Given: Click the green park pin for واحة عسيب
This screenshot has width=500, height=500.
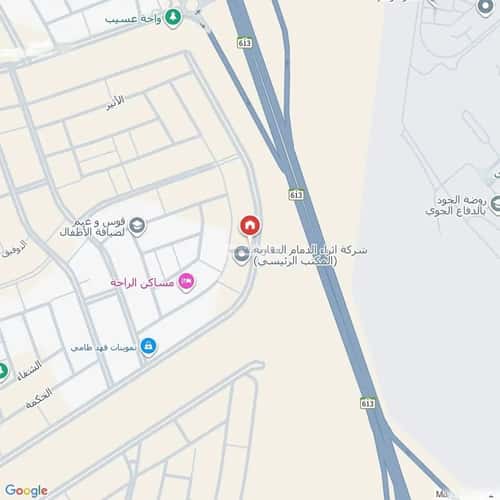Looking at the screenshot, I should (173, 18).
